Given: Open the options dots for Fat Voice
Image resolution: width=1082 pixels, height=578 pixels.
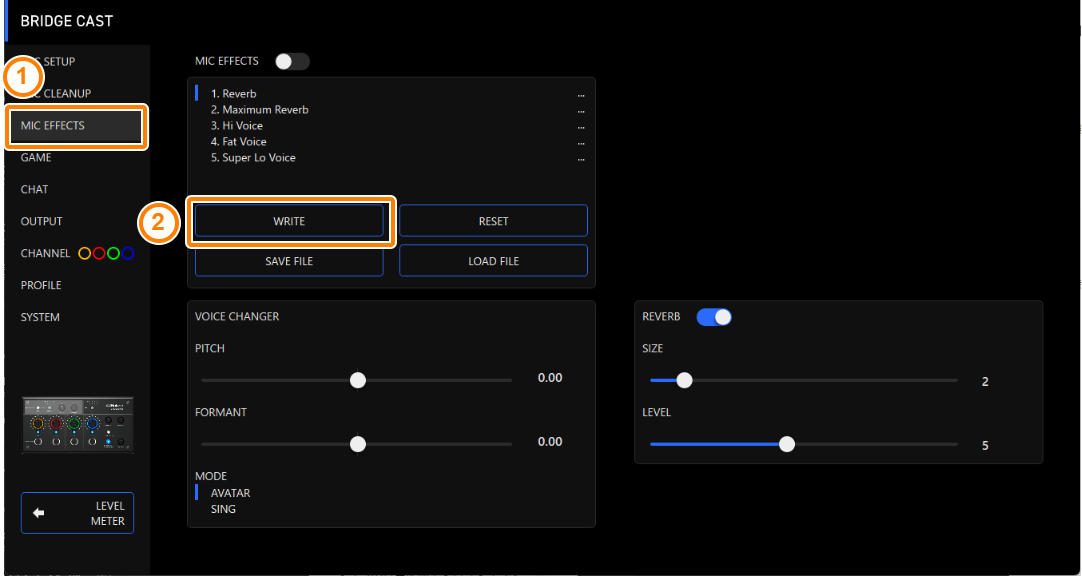Looking at the screenshot, I should [581, 143].
